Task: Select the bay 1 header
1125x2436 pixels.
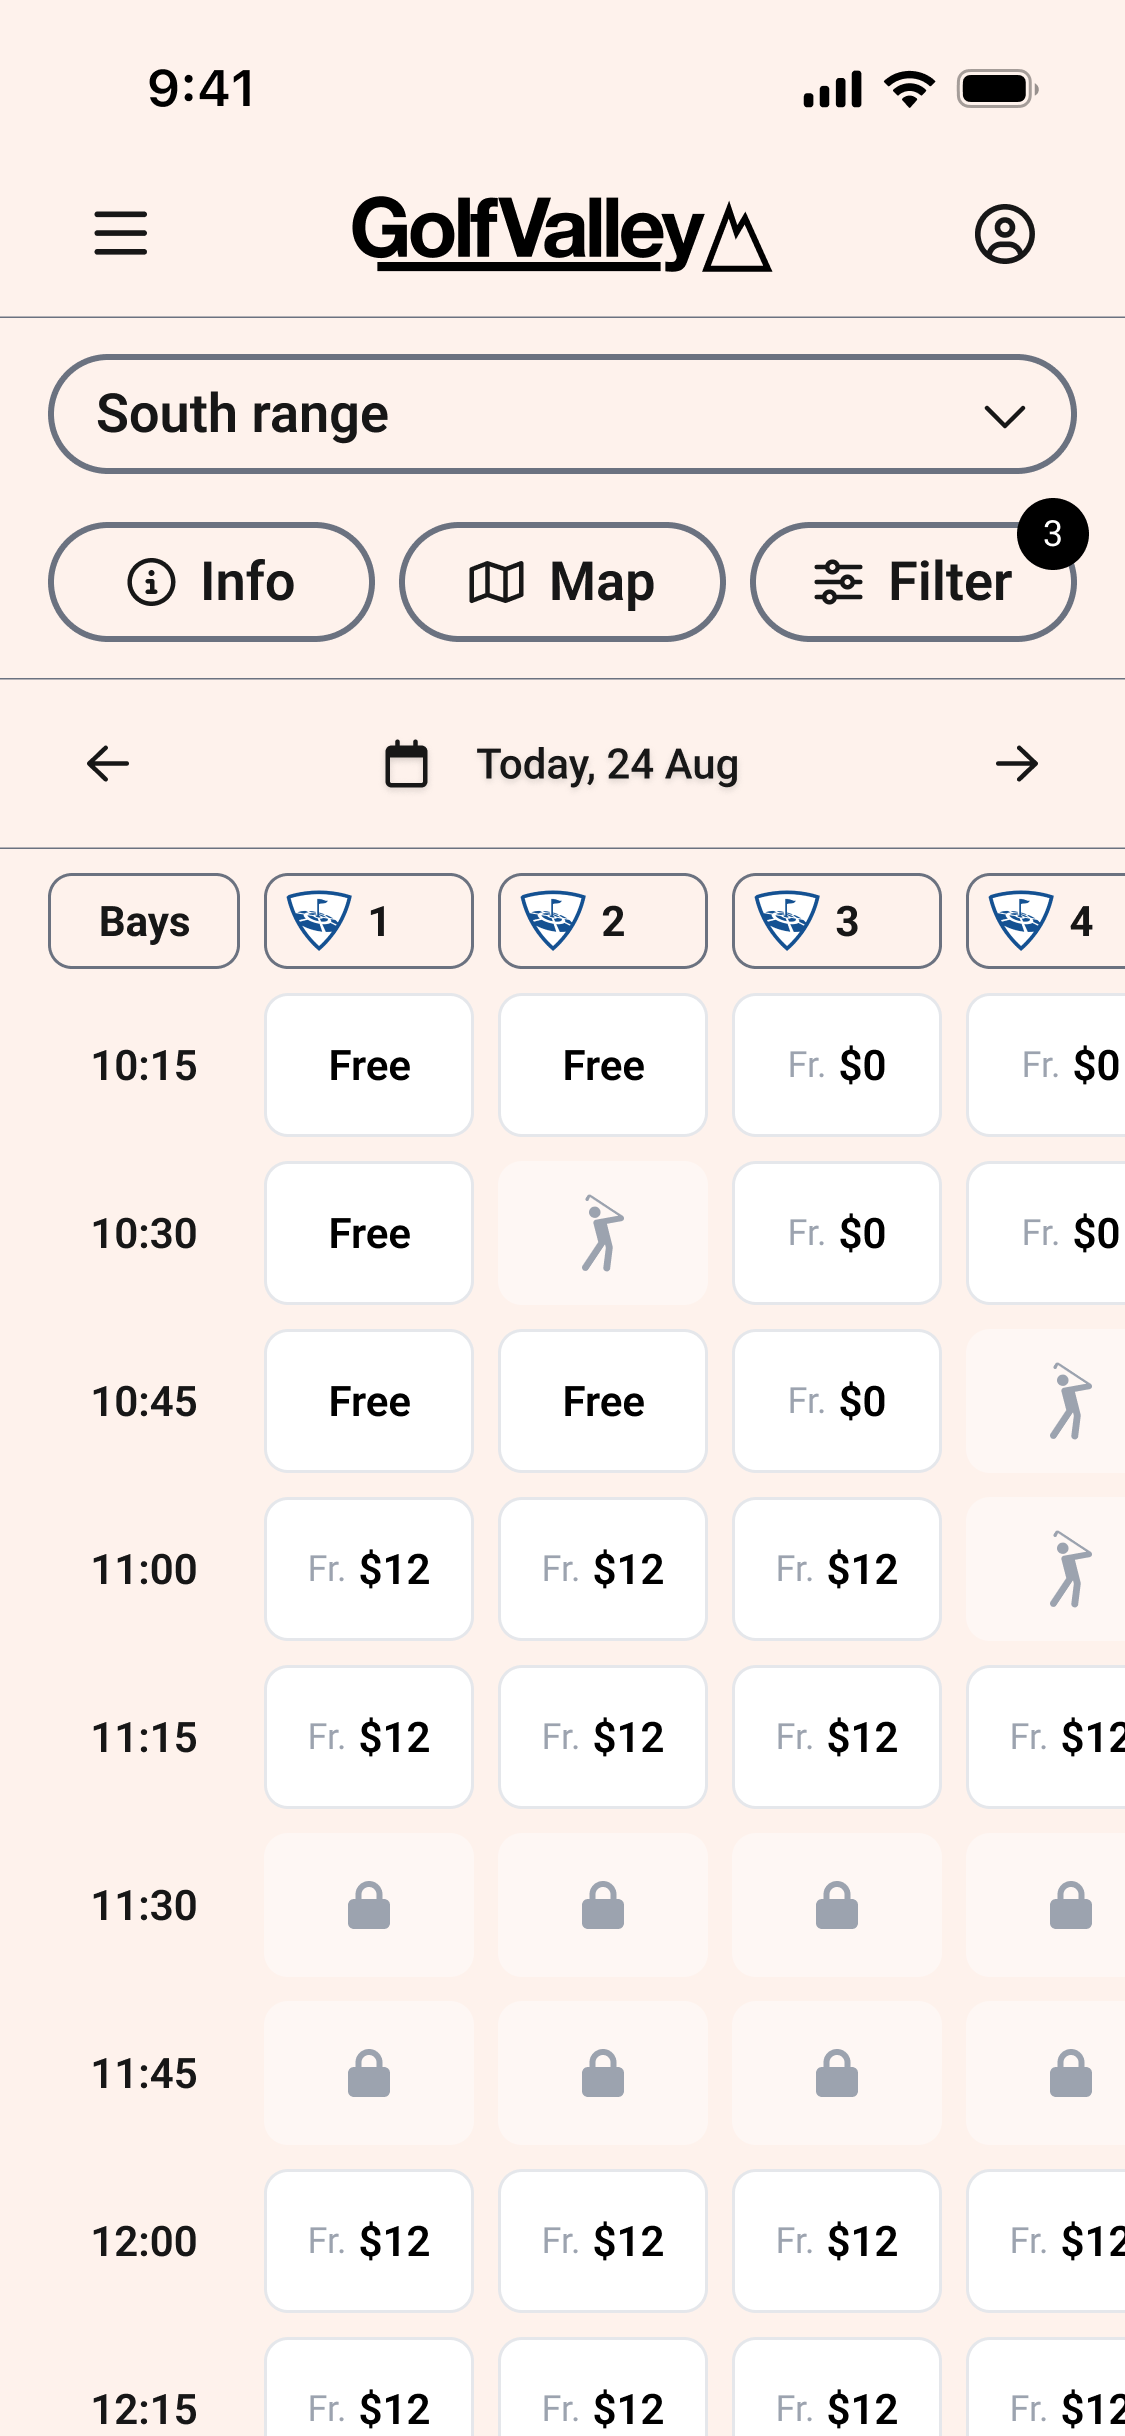Action: tap(368, 921)
